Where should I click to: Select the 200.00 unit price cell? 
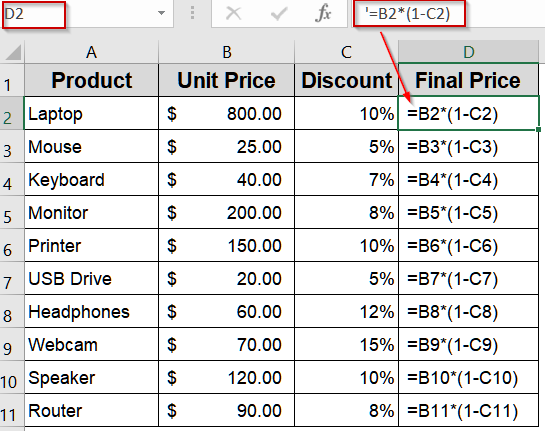pos(227,212)
